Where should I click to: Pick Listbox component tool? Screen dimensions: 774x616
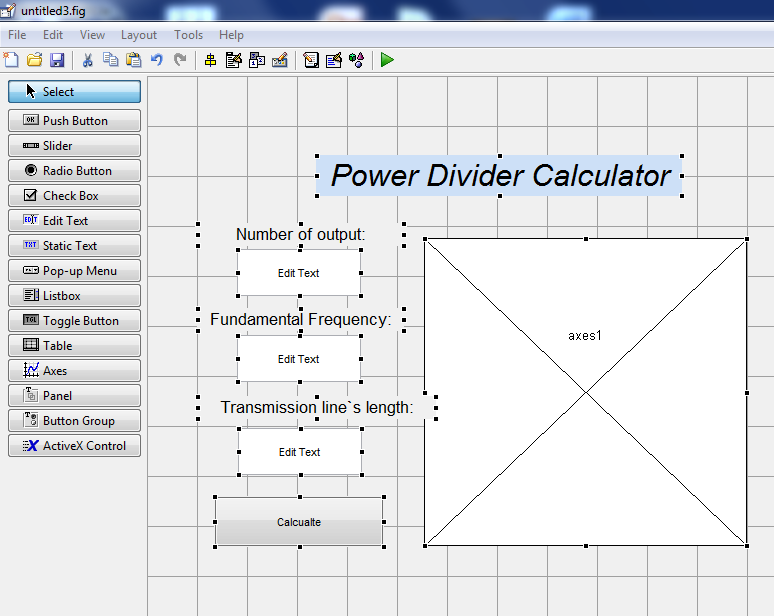[x=75, y=296]
